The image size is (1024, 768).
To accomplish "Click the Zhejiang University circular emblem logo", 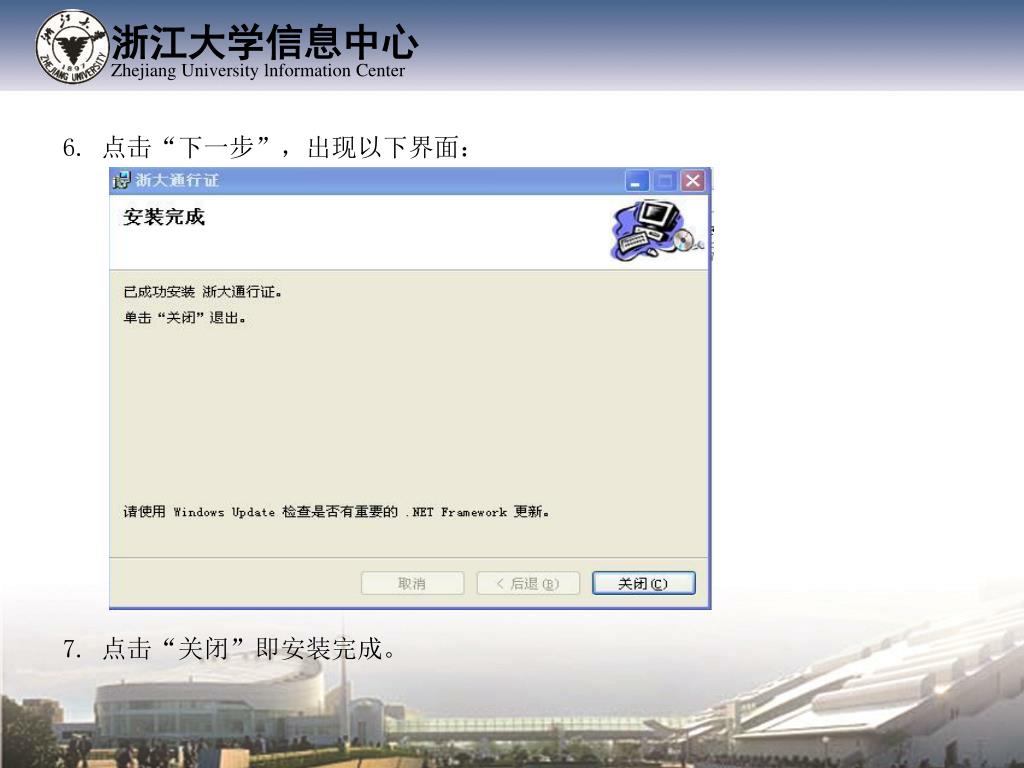I will click(x=72, y=46).
